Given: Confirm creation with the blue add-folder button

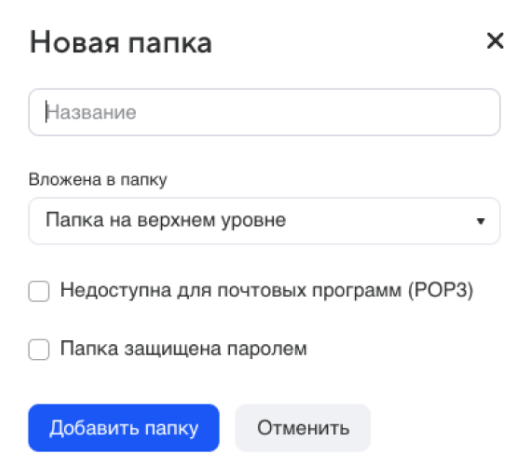Looking at the screenshot, I should click(124, 428).
